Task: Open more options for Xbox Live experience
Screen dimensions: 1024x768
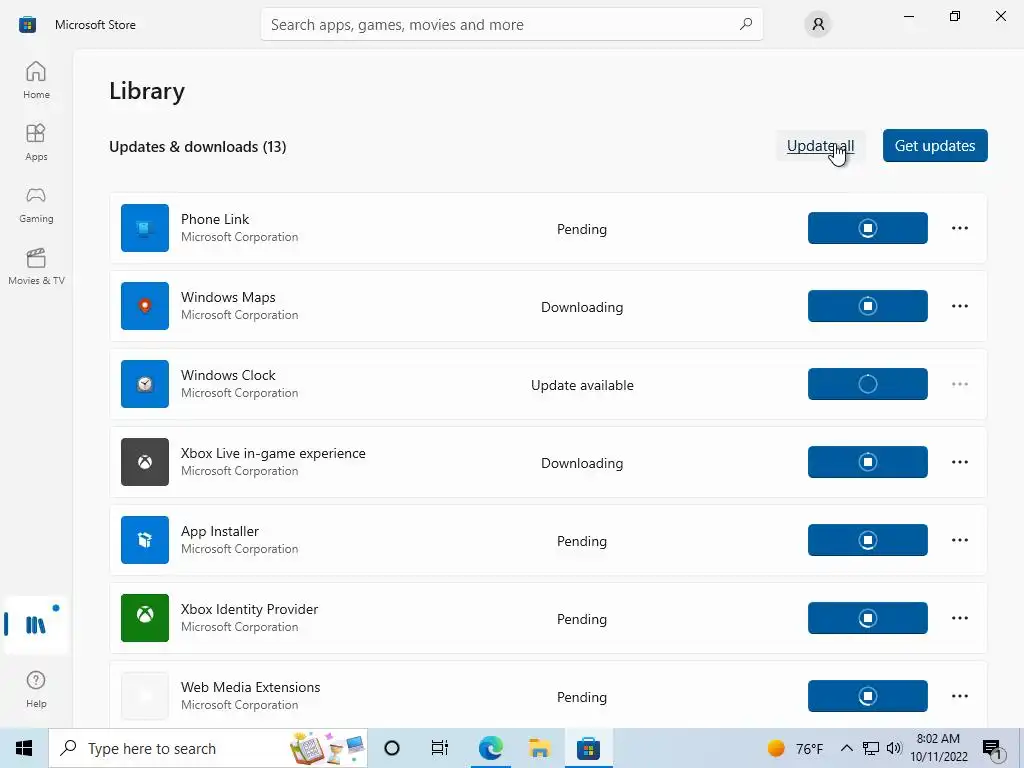Action: [x=959, y=462]
